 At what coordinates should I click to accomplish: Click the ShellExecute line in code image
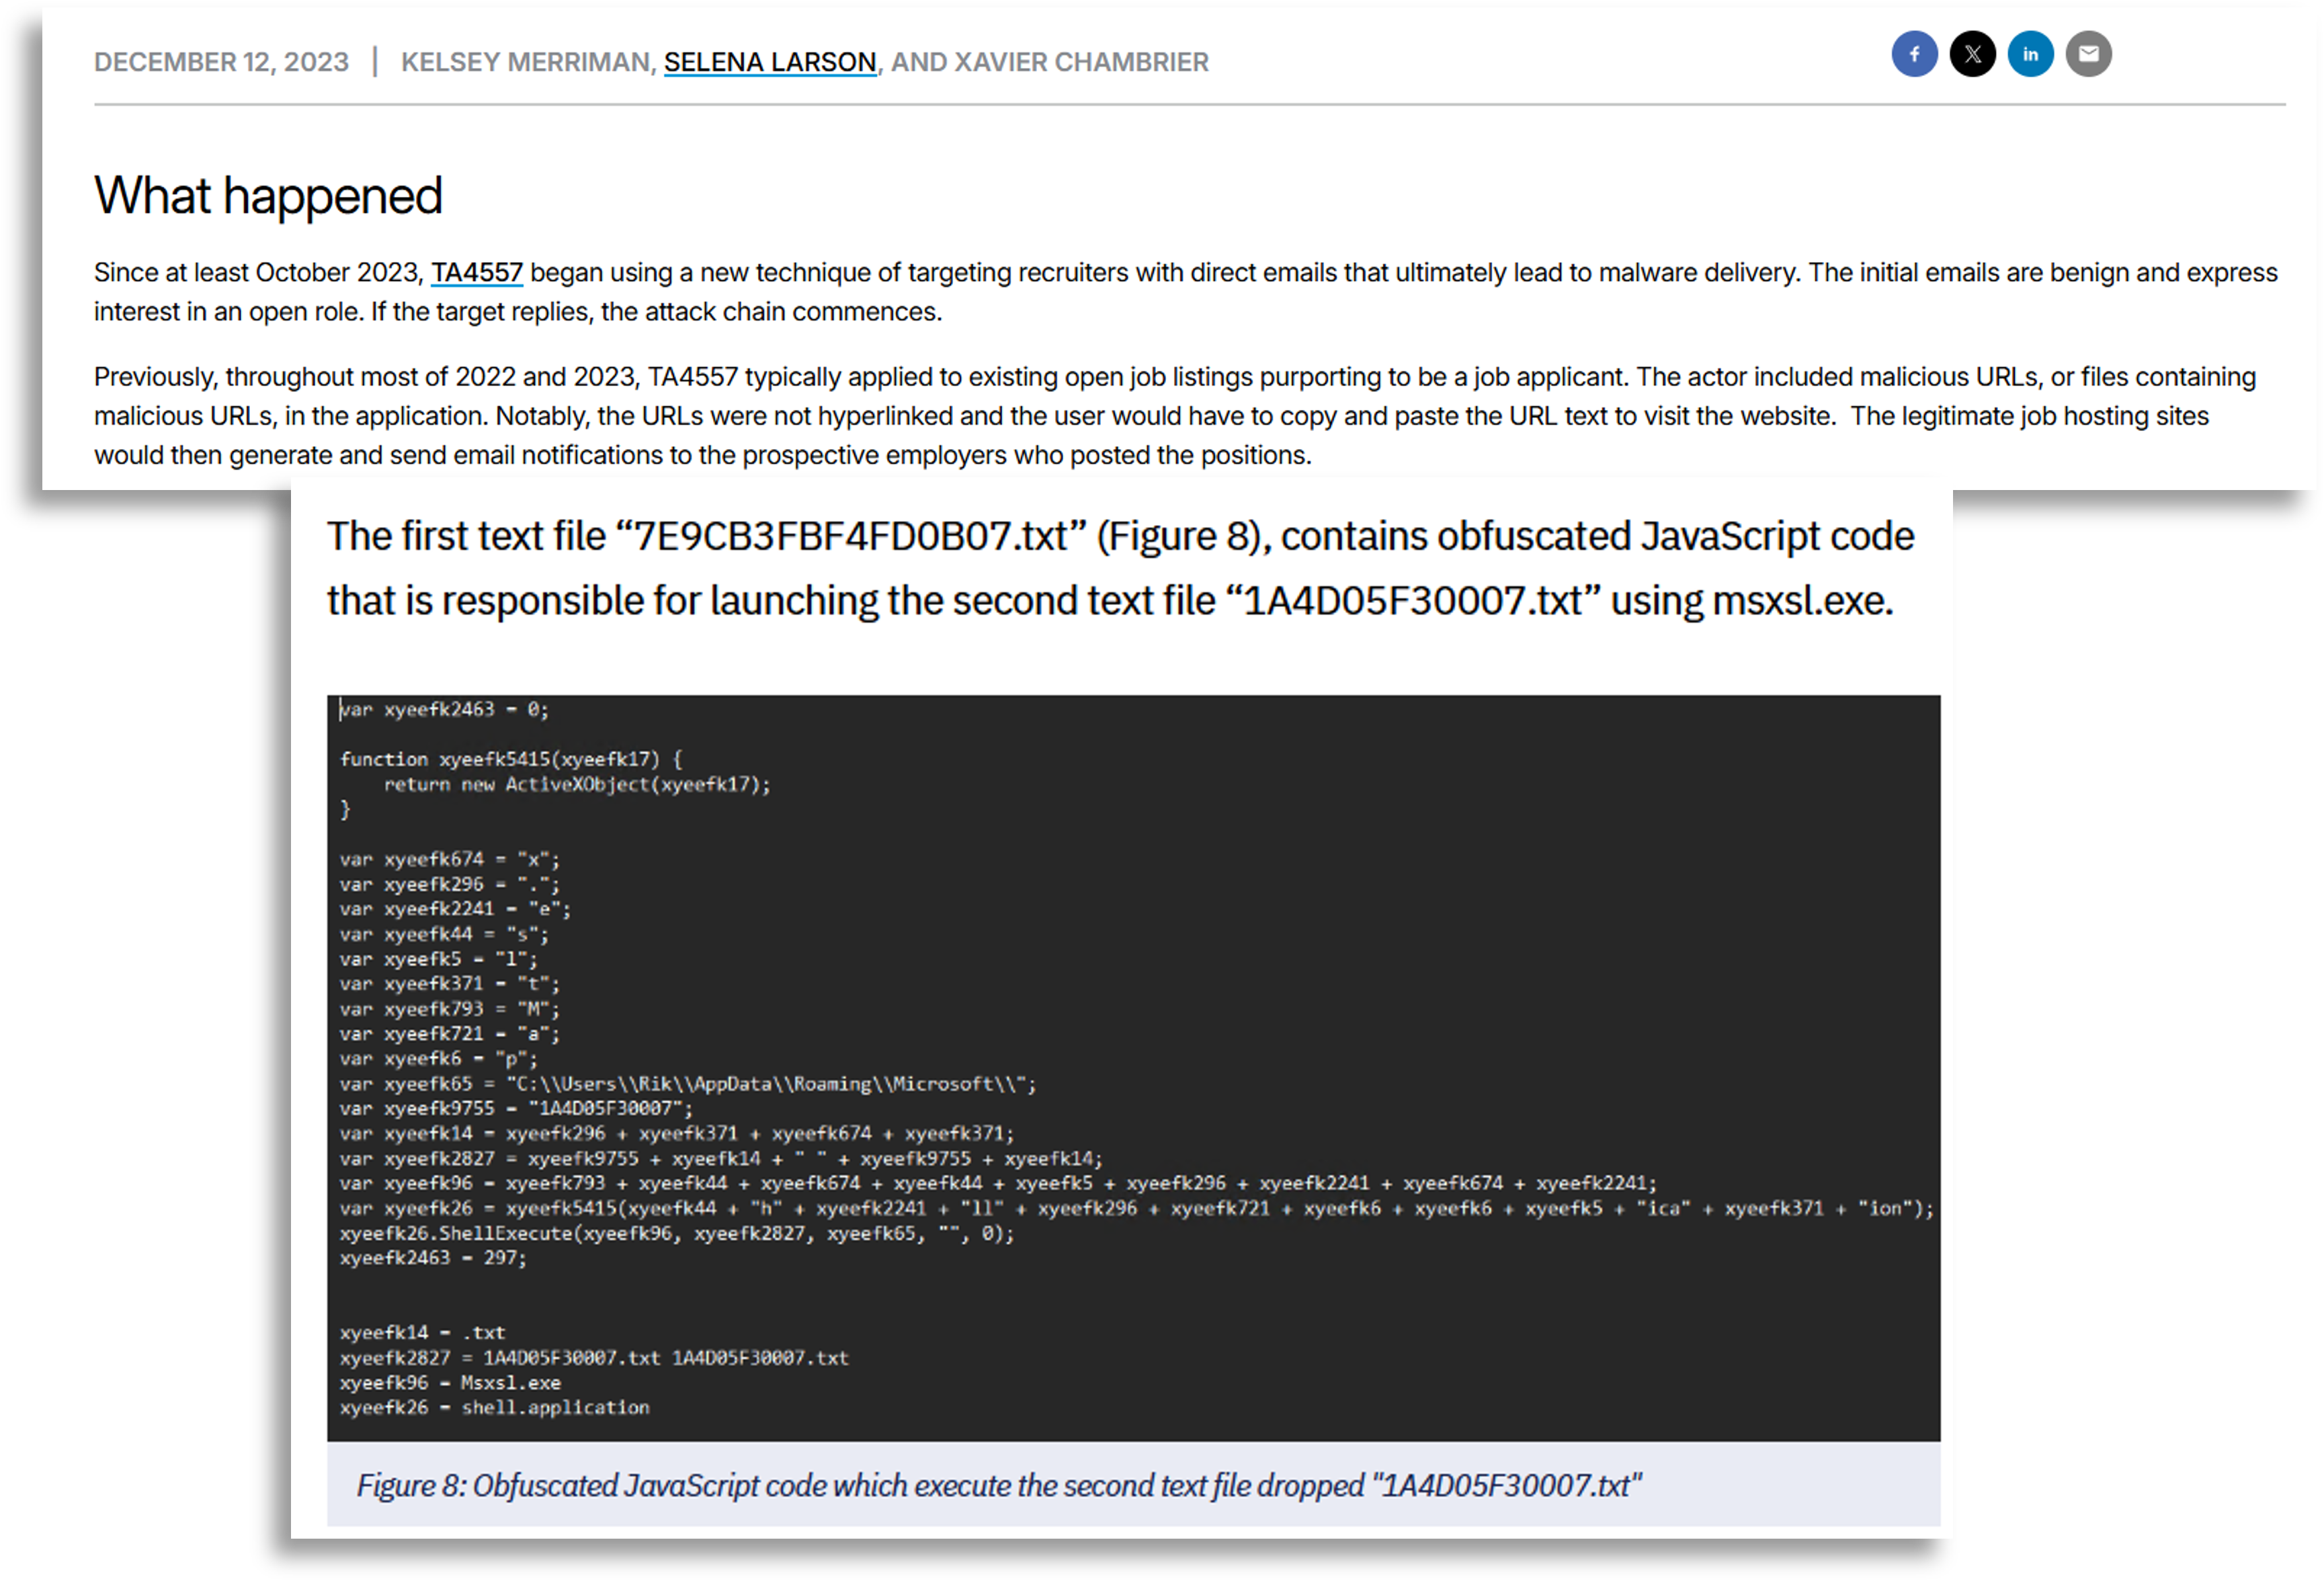pyautogui.click(x=676, y=1233)
